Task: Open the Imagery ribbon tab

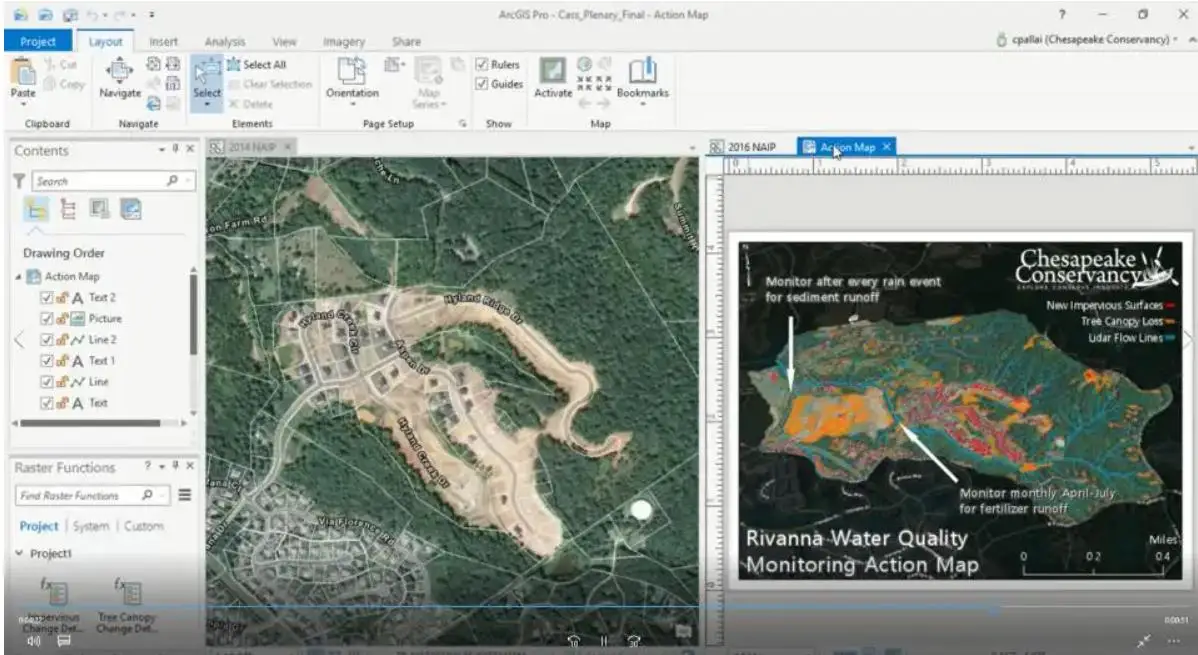Action: coord(344,42)
